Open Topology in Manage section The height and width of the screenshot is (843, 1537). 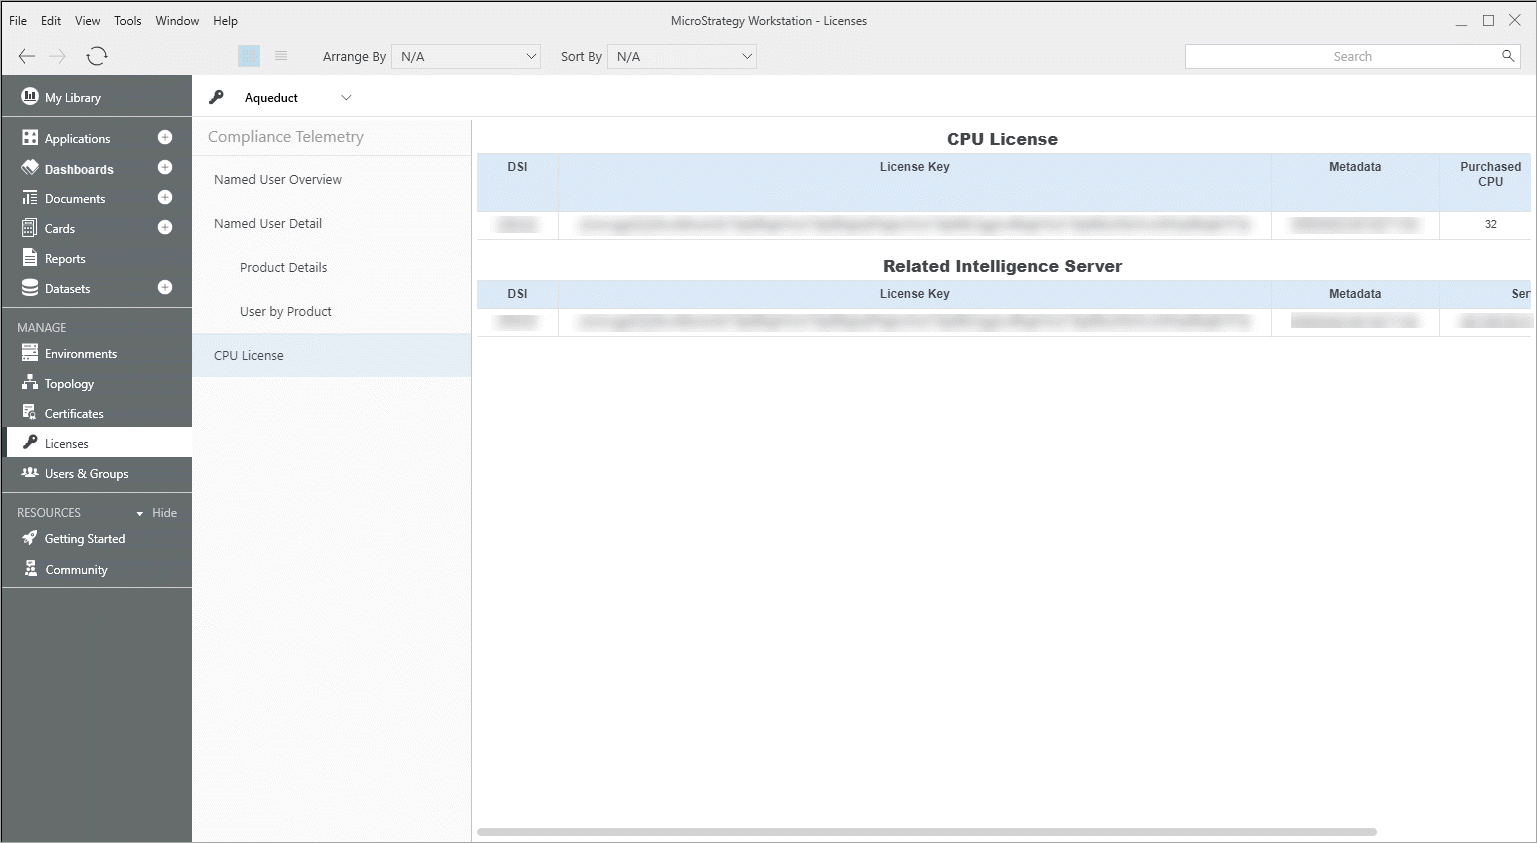click(x=69, y=384)
